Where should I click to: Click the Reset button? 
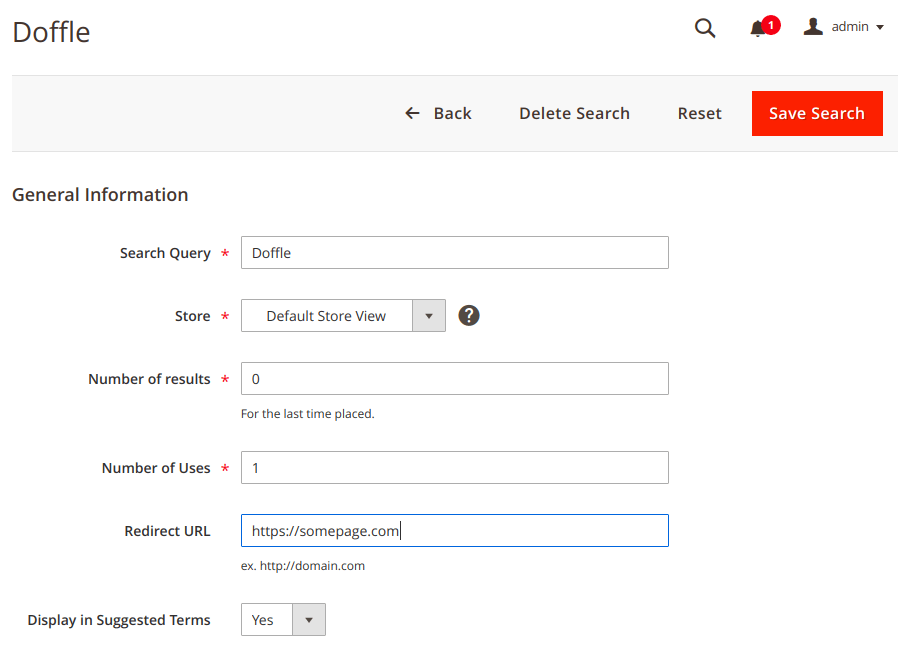pyautogui.click(x=699, y=113)
